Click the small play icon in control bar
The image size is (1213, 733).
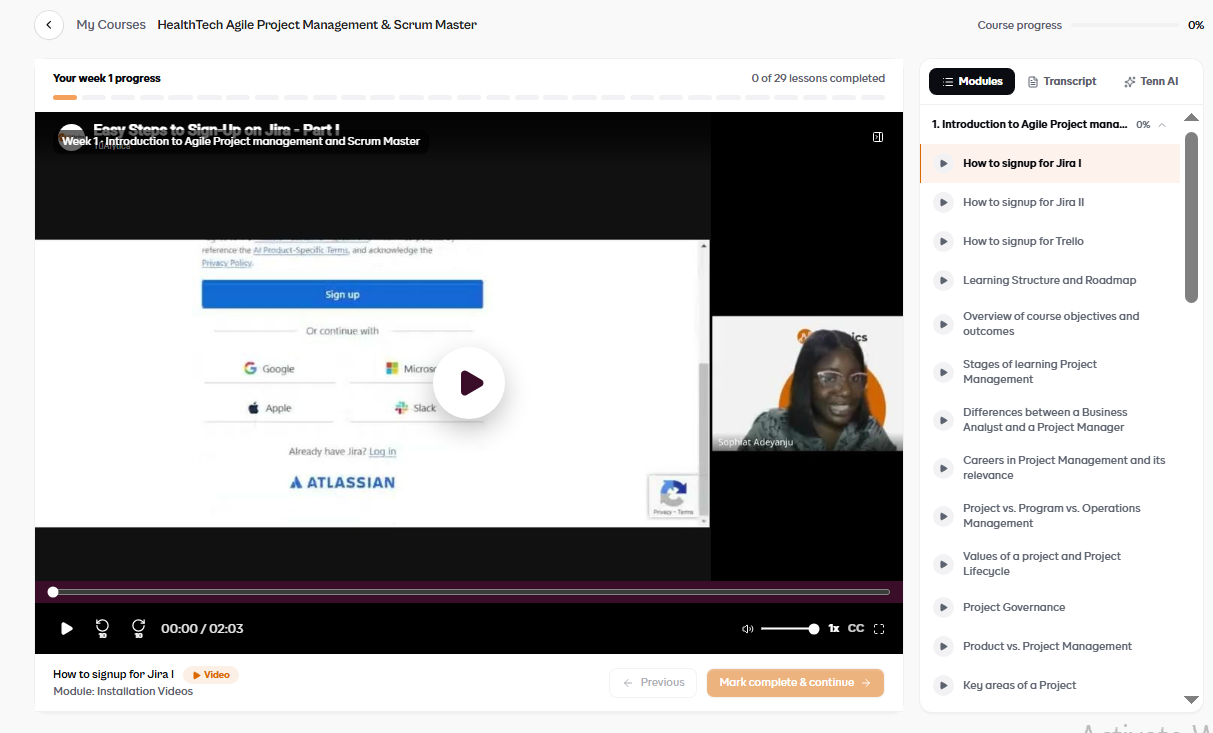[67, 629]
